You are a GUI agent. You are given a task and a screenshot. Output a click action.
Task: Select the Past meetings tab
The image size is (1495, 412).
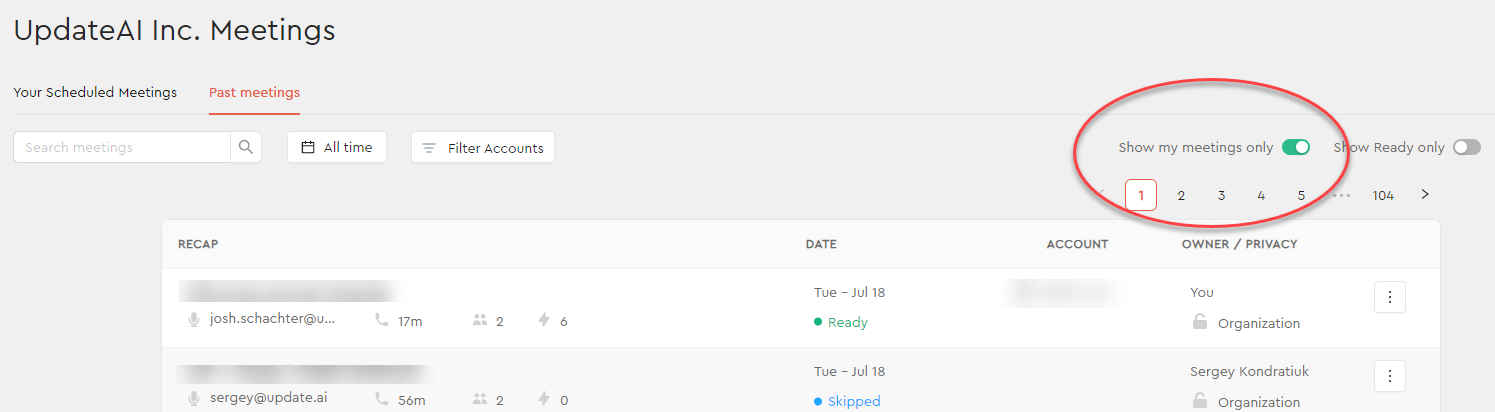[x=254, y=92]
